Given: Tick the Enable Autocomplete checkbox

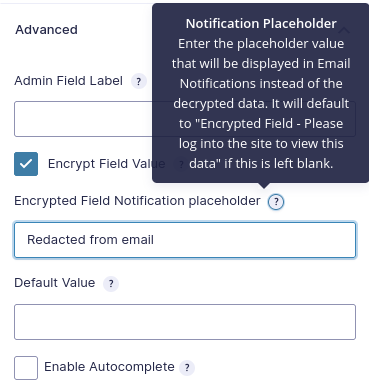Looking at the screenshot, I should coord(26,368).
